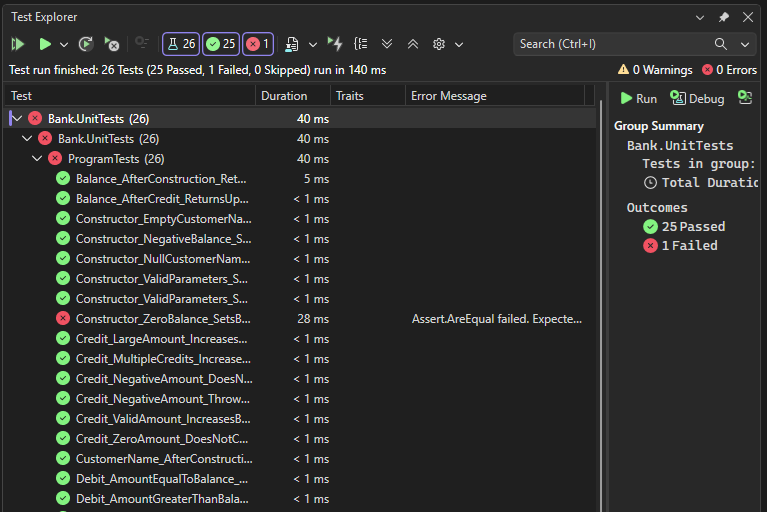Select the ProgramTests (26) row
The width and height of the screenshot is (767, 512).
[x=300, y=158]
